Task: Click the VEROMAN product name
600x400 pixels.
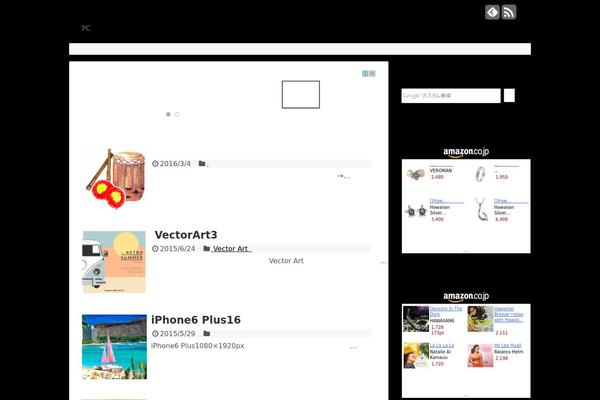Action: [440, 171]
